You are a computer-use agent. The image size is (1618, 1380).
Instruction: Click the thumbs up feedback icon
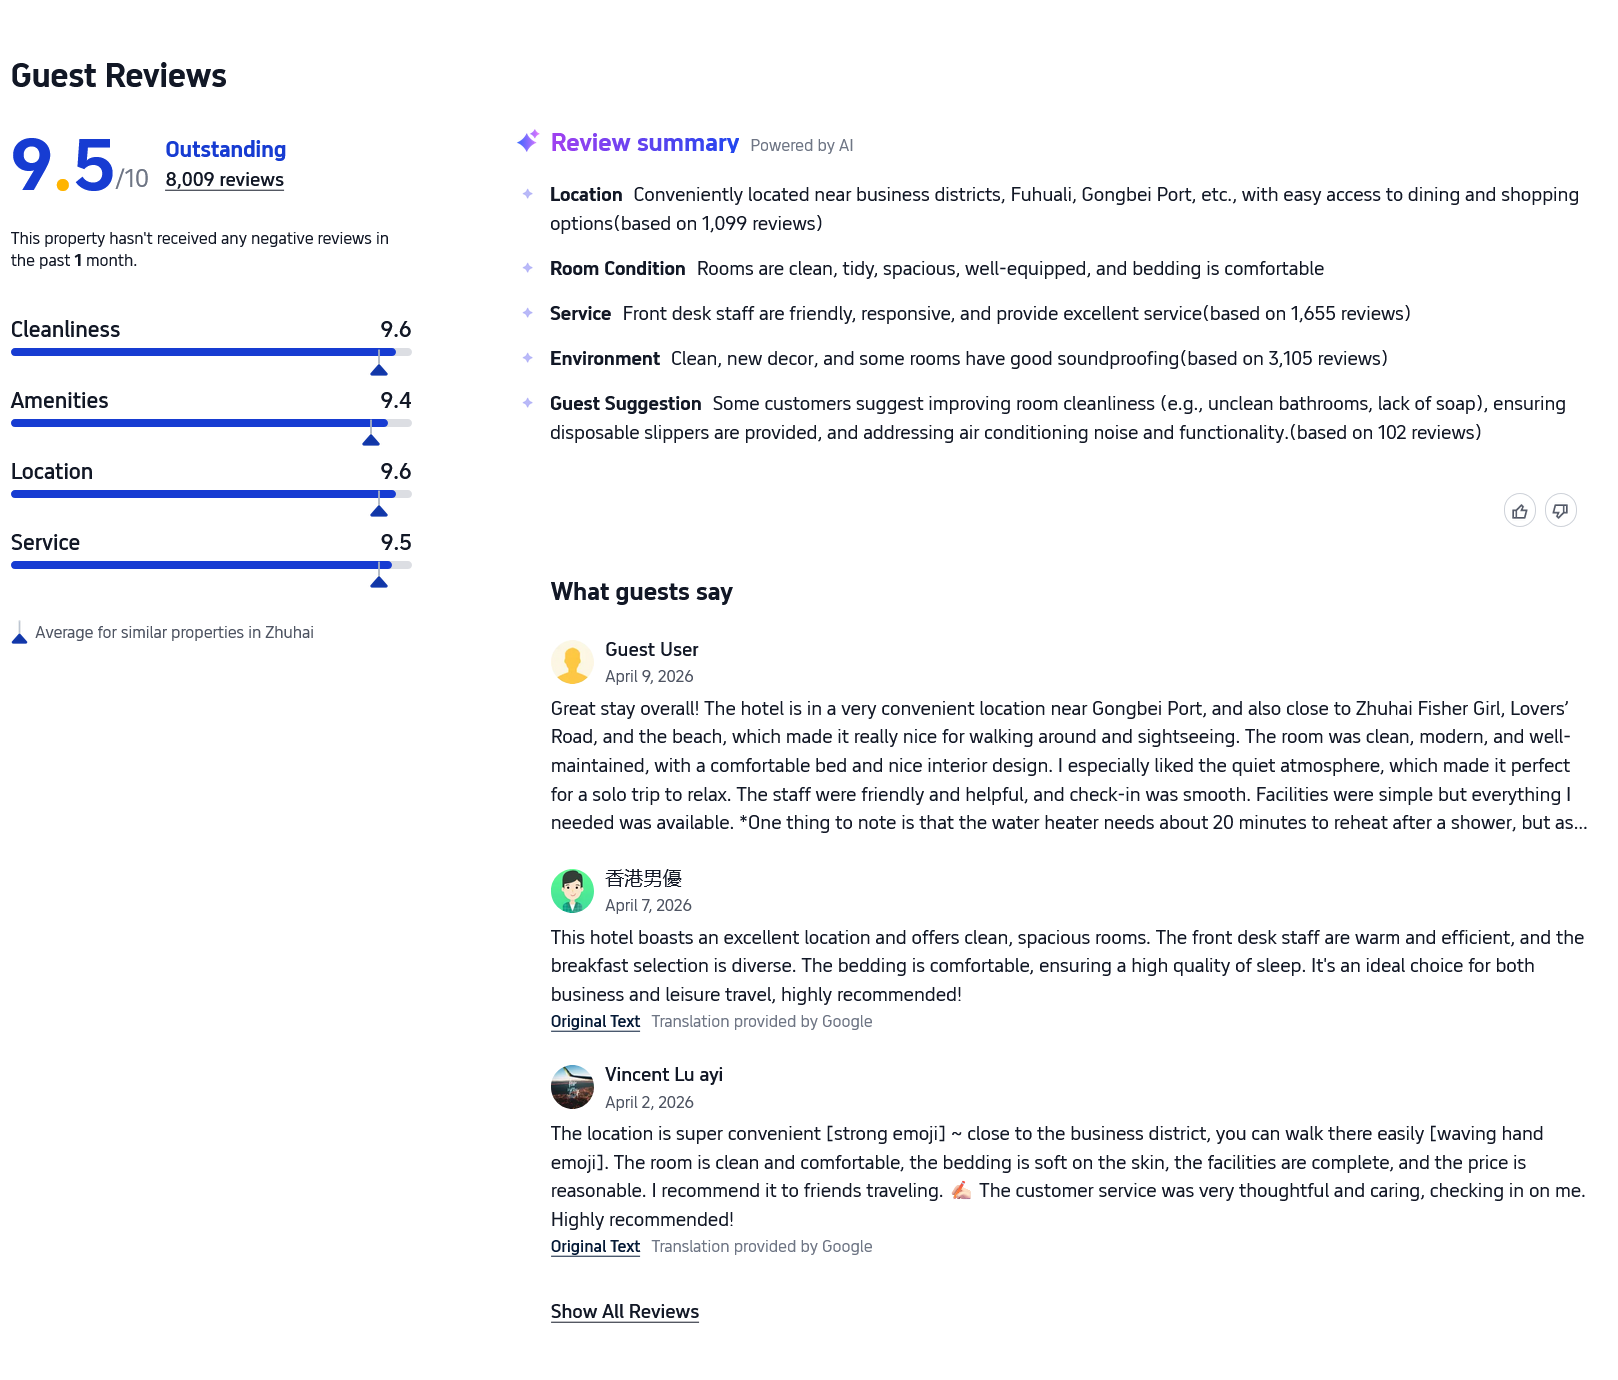click(1519, 511)
